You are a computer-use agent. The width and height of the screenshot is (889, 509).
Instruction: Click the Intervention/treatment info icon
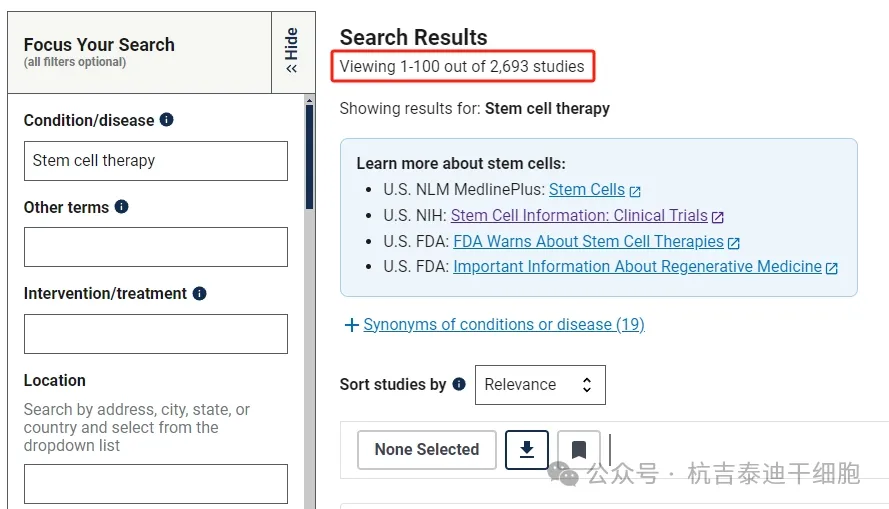tap(200, 294)
